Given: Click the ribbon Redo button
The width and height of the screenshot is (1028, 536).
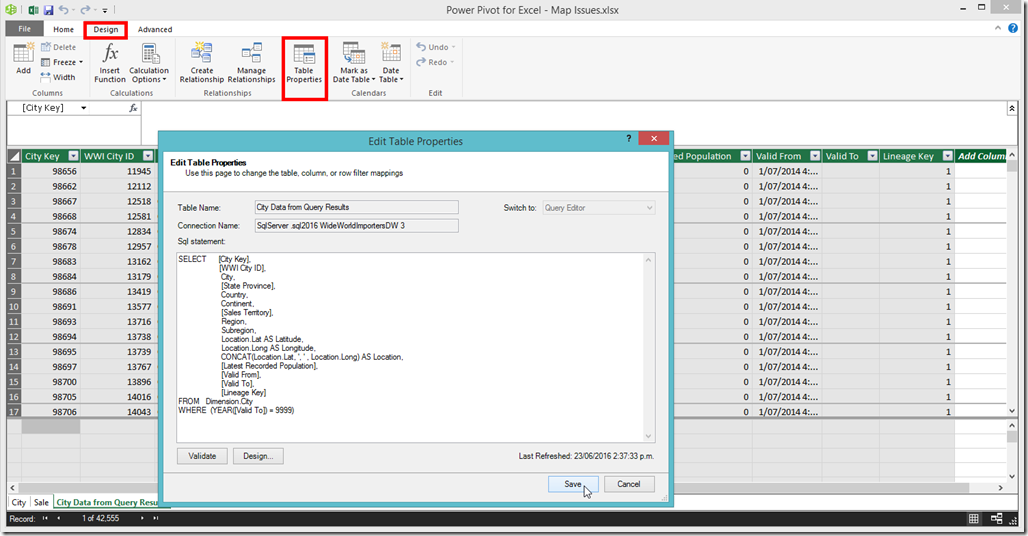Looking at the screenshot, I should (x=435, y=62).
